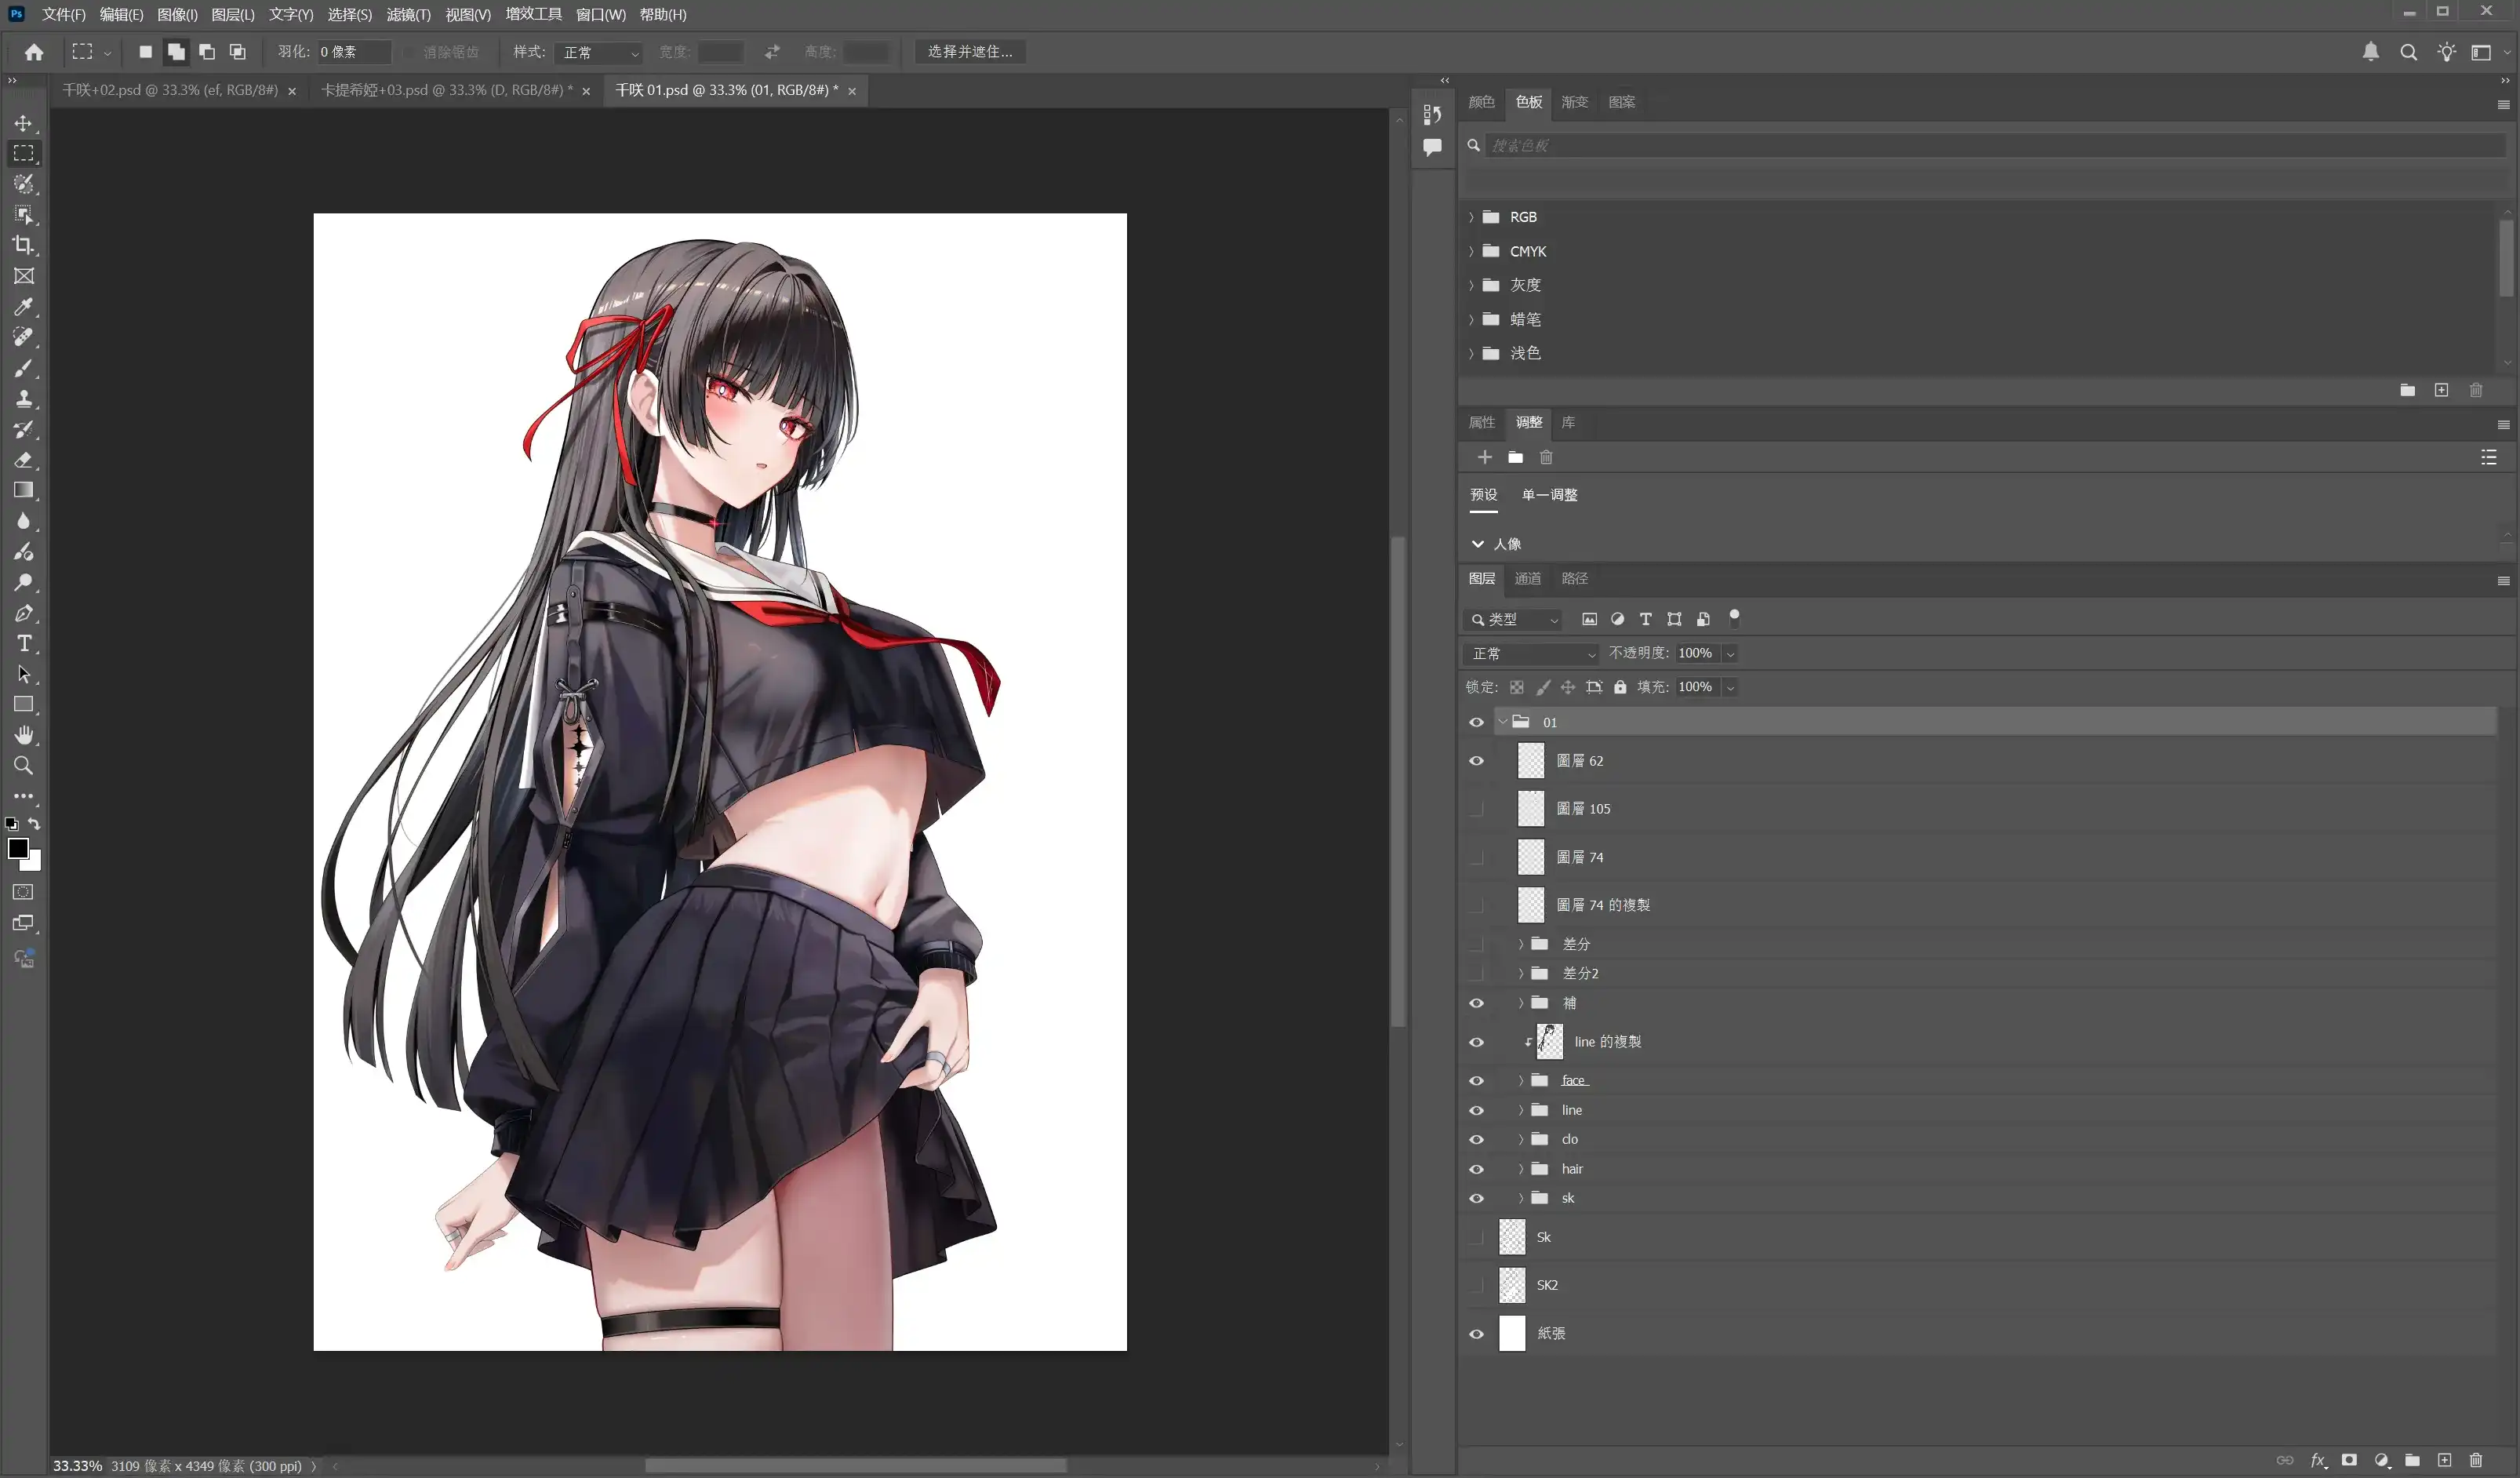Add a layer mask from the Layers panel
Screen dimensions: 2520x1478
click(2349, 1460)
